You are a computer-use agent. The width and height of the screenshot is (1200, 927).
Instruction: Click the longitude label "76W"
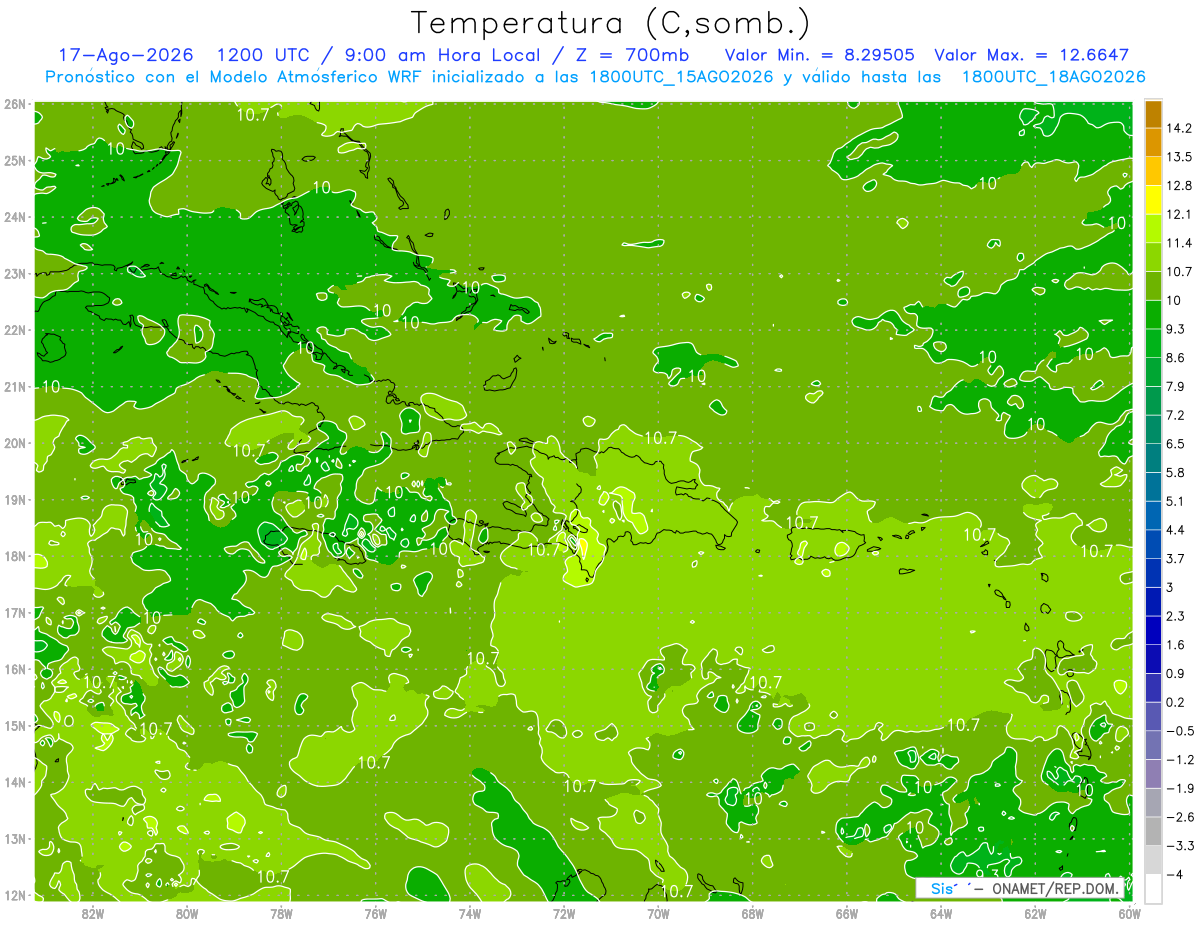click(x=375, y=913)
